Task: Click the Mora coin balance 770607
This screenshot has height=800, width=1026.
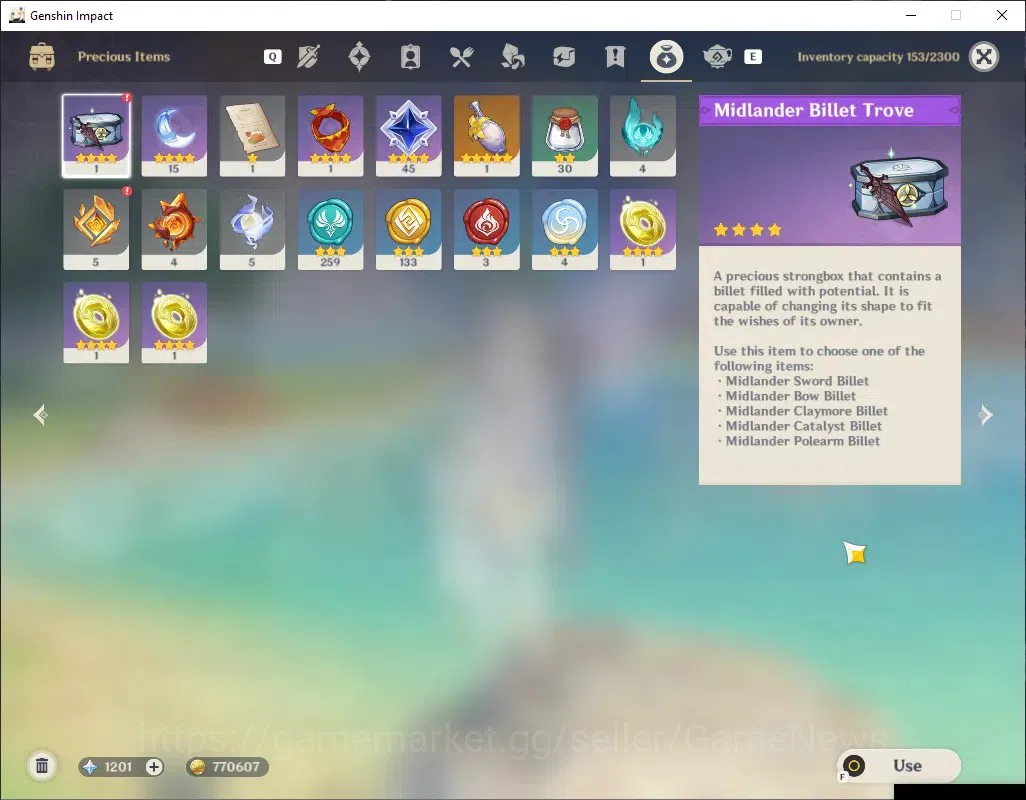Action: coord(227,767)
